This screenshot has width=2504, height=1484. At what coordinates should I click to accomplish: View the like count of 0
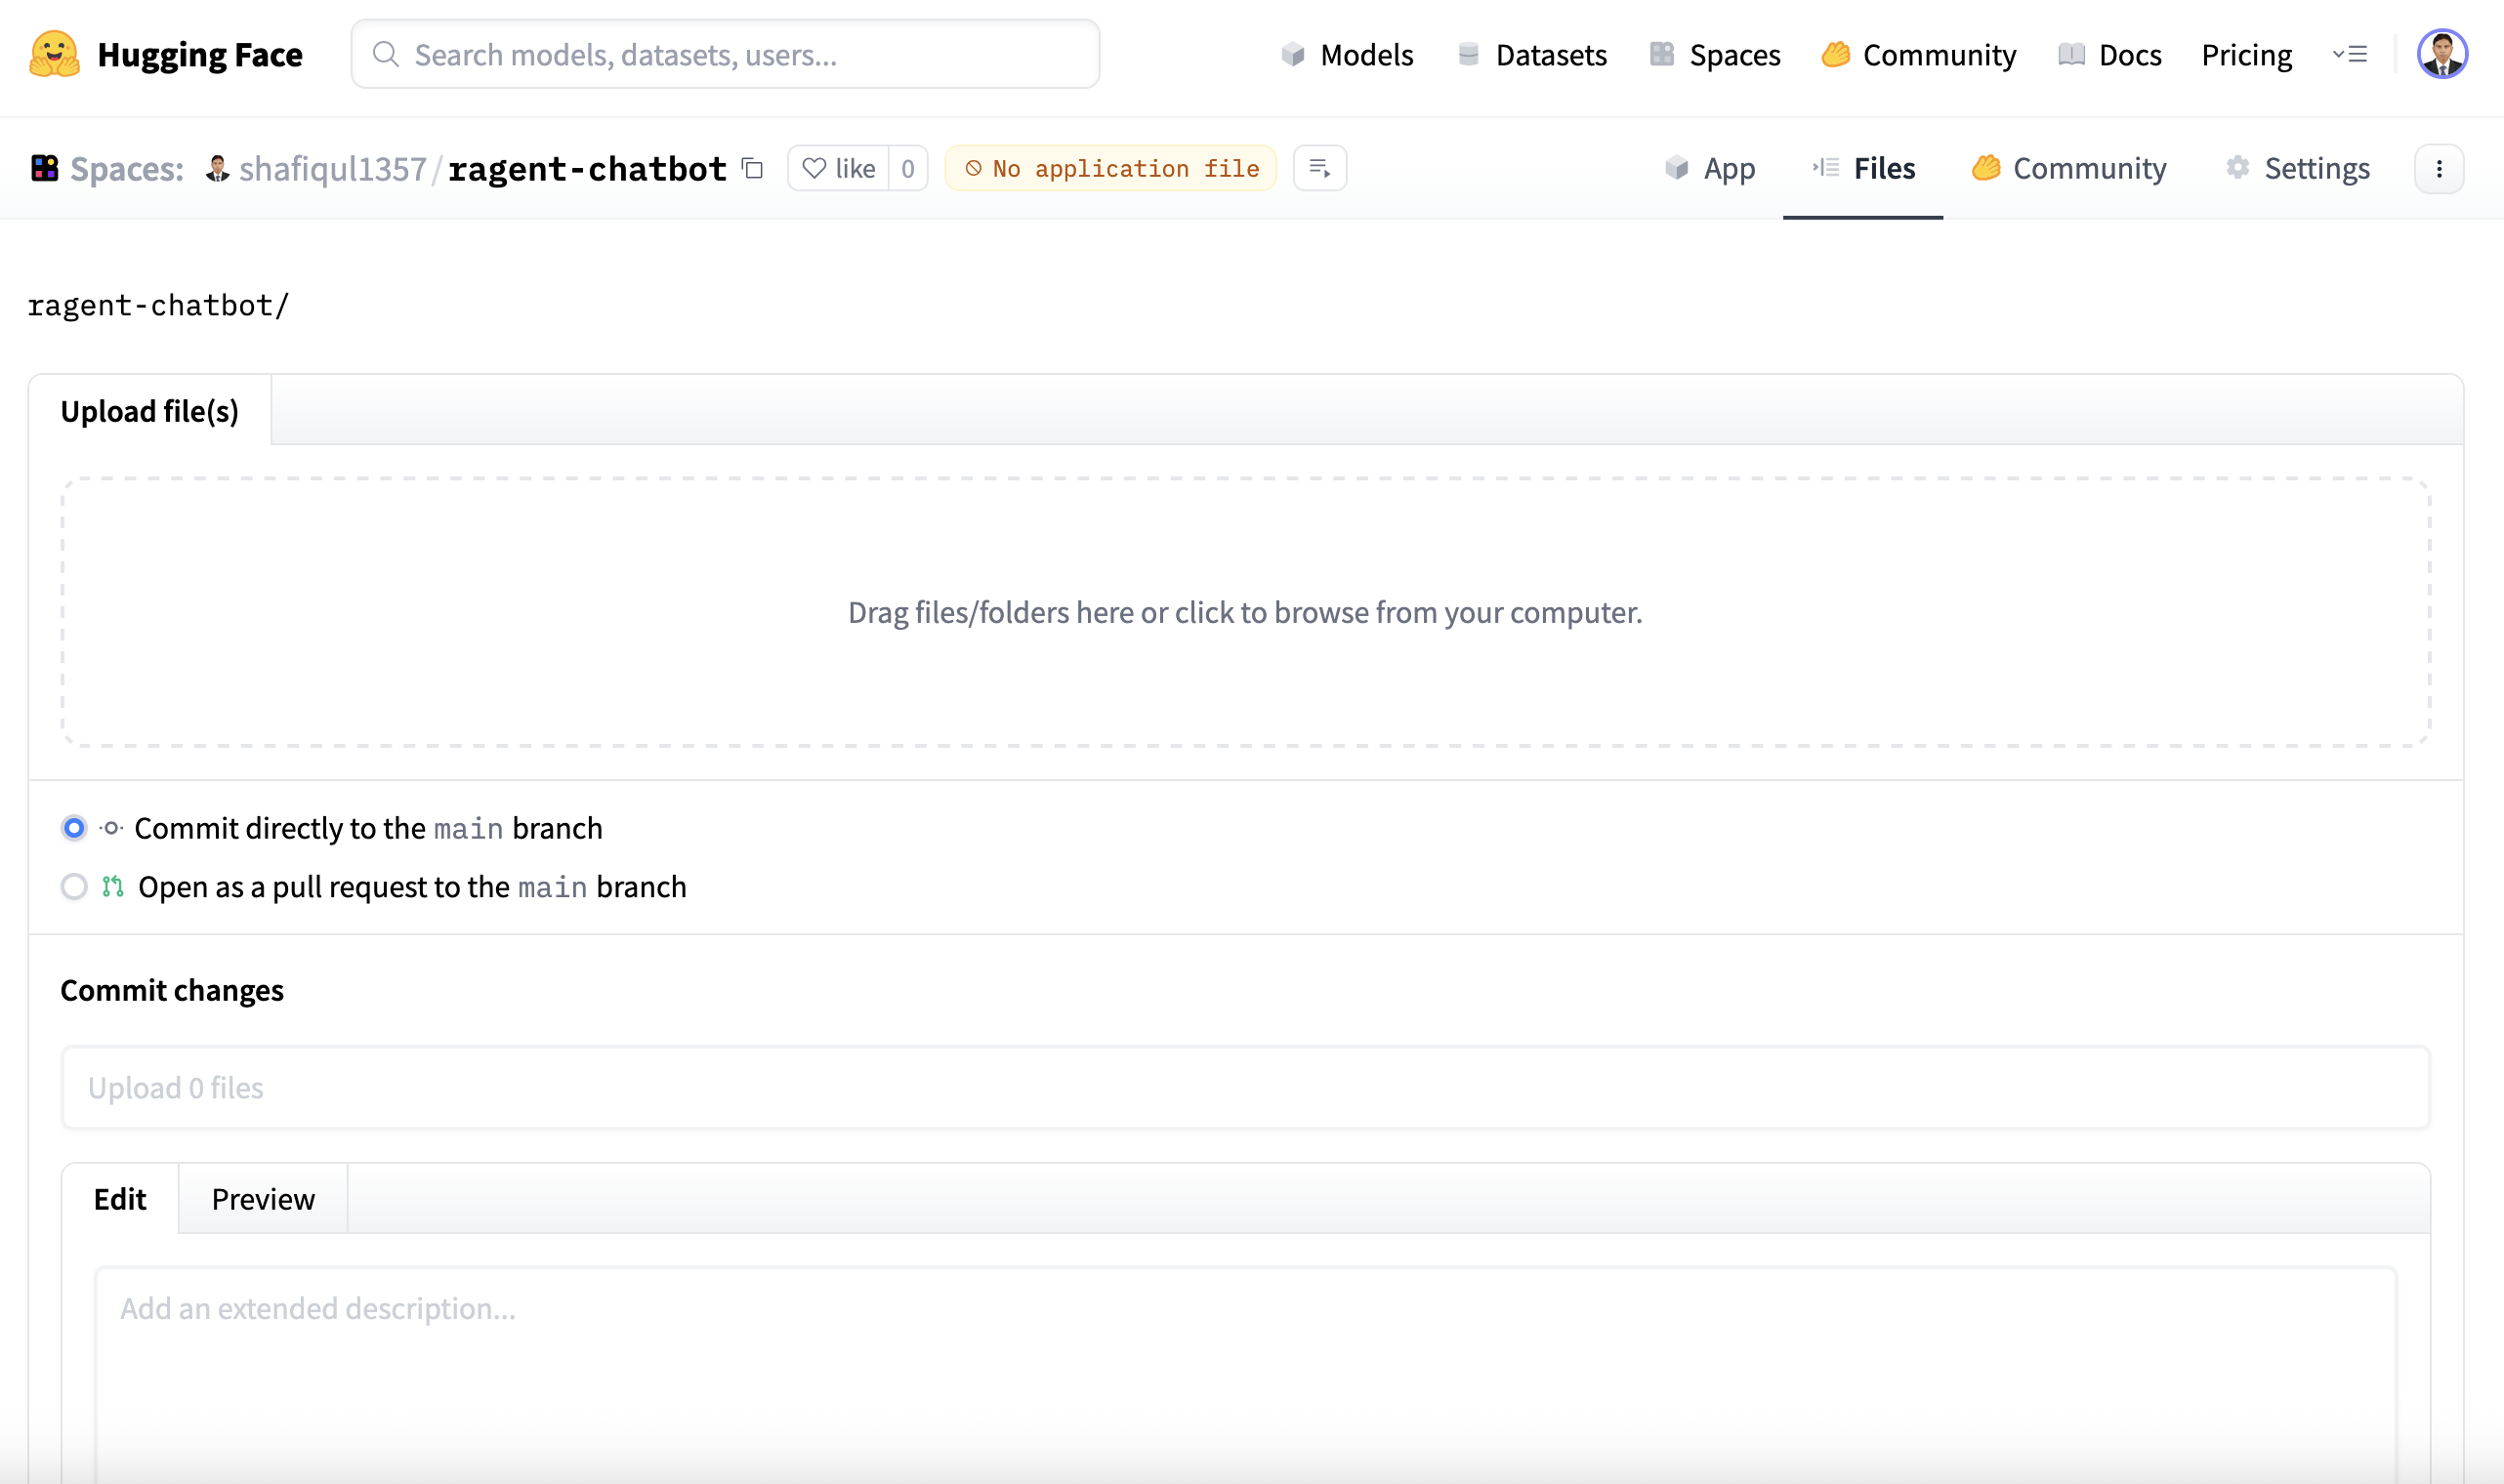[x=908, y=168]
